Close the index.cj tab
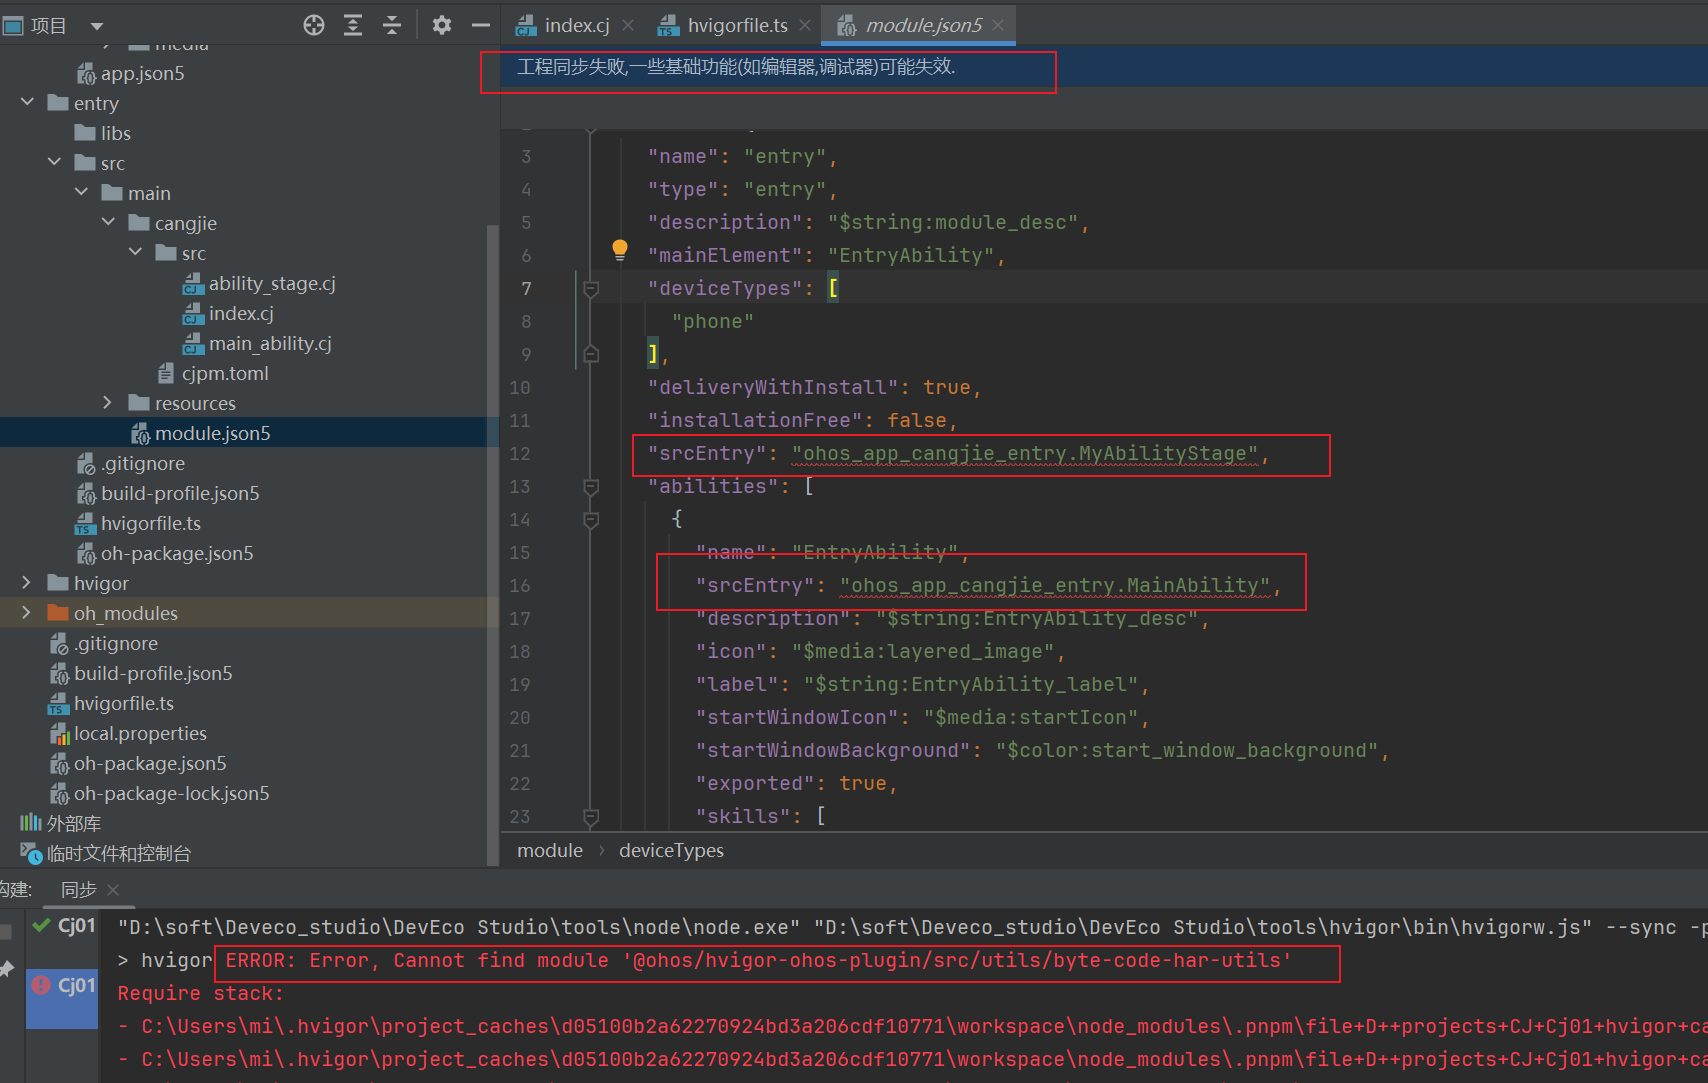1708x1083 pixels. point(628,26)
